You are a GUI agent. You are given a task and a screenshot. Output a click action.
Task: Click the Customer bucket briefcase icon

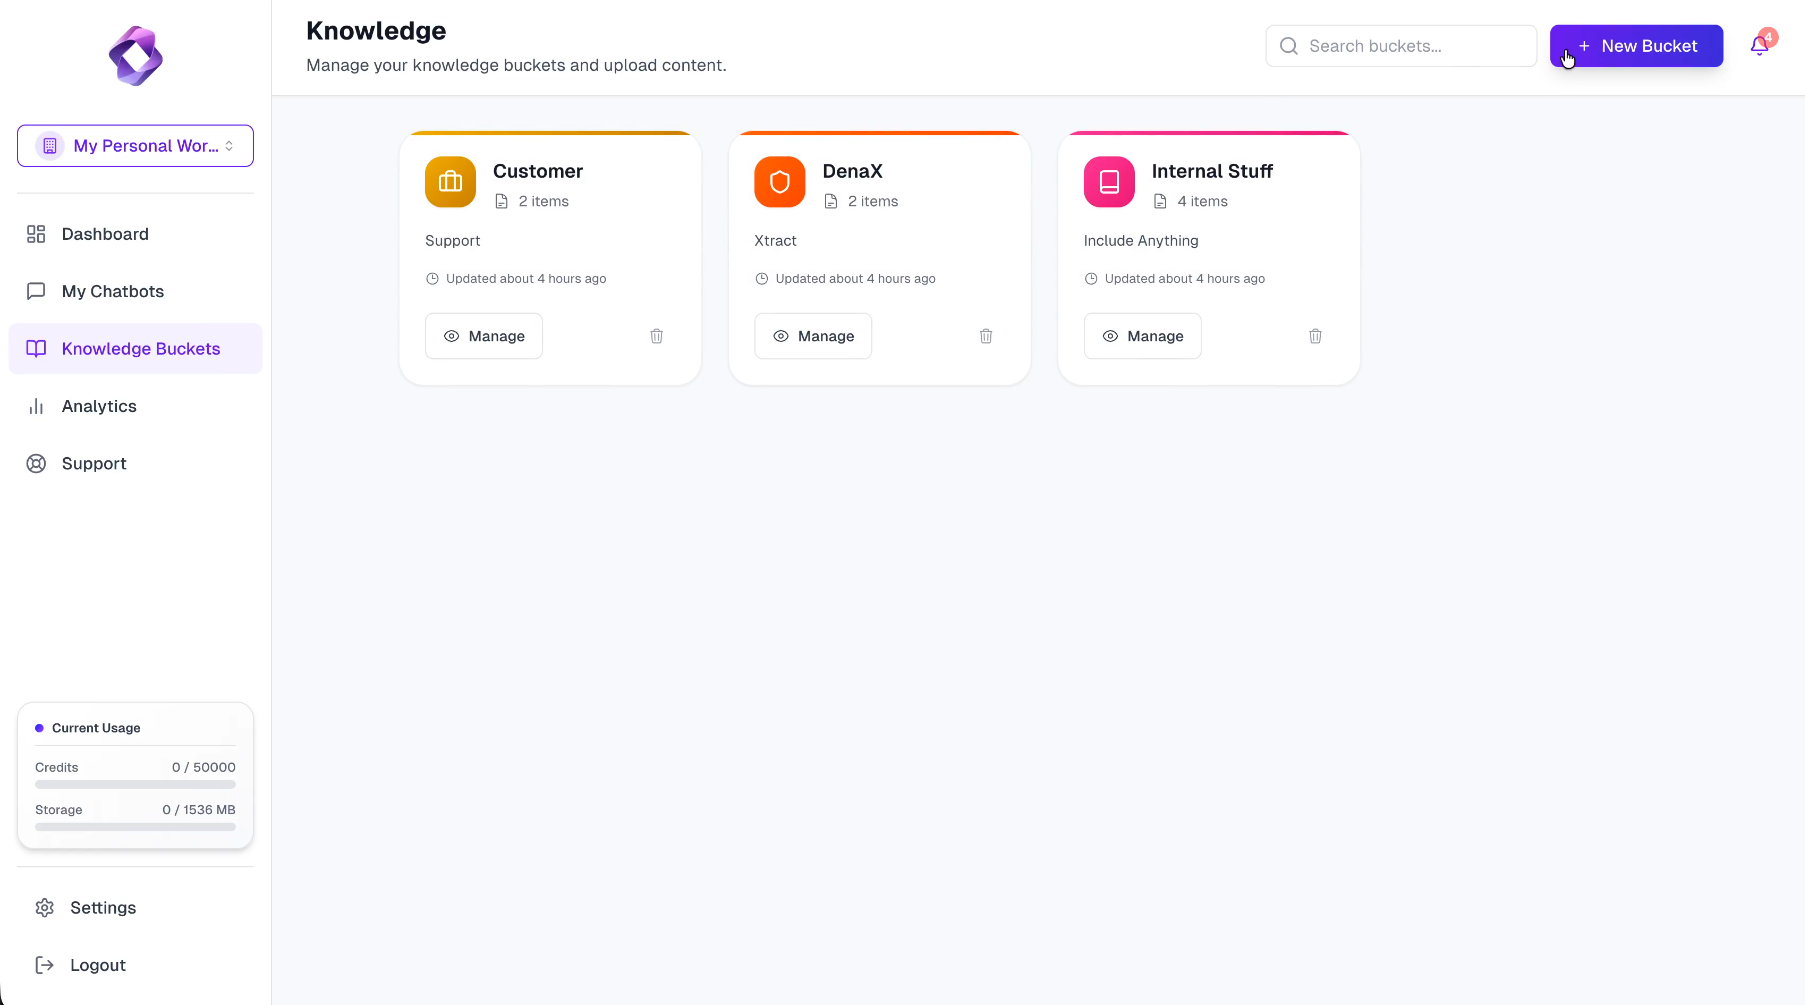click(x=449, y=182)
